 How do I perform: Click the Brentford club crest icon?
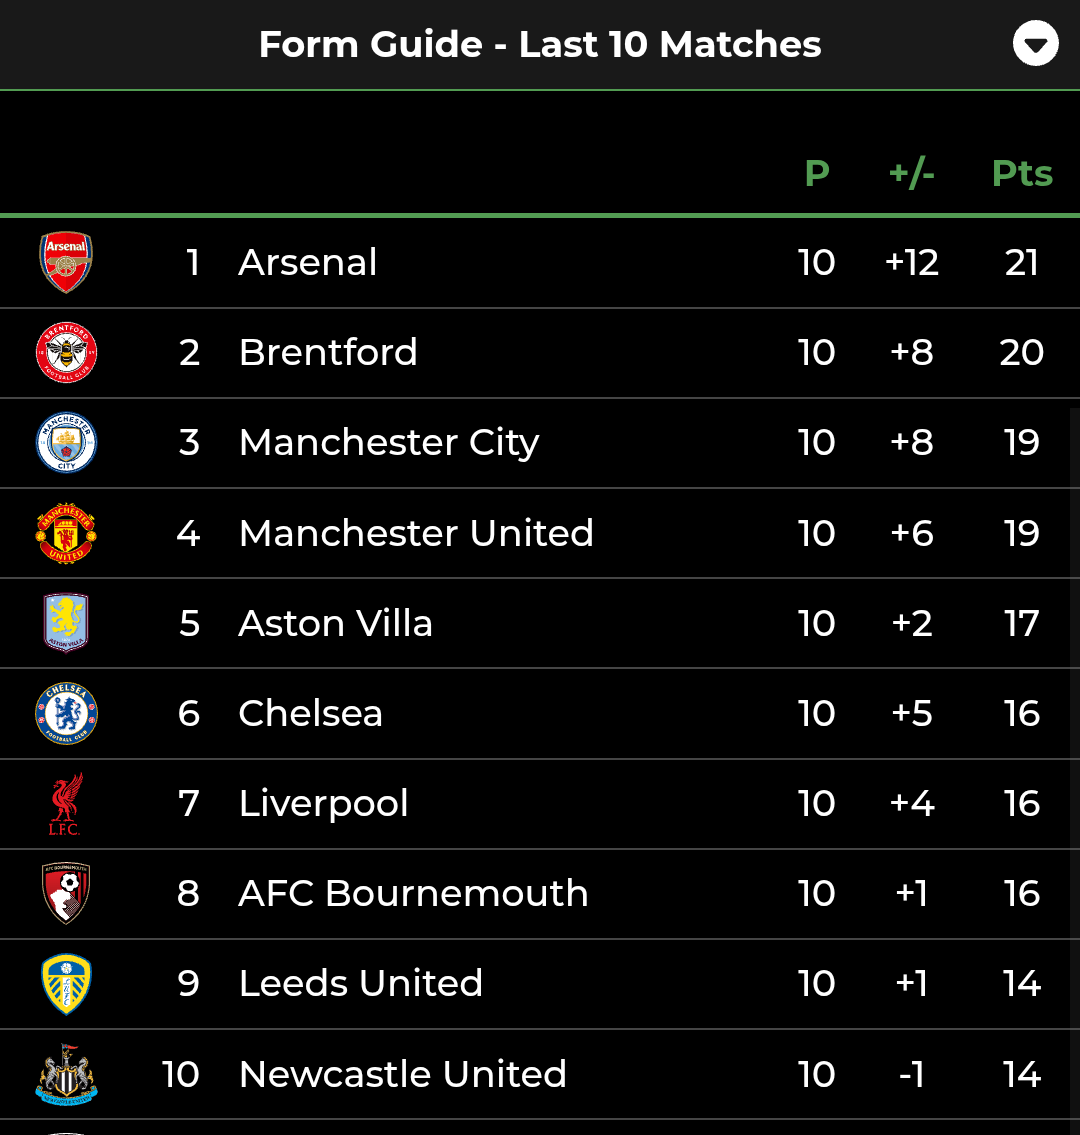(x=66, y=353)
